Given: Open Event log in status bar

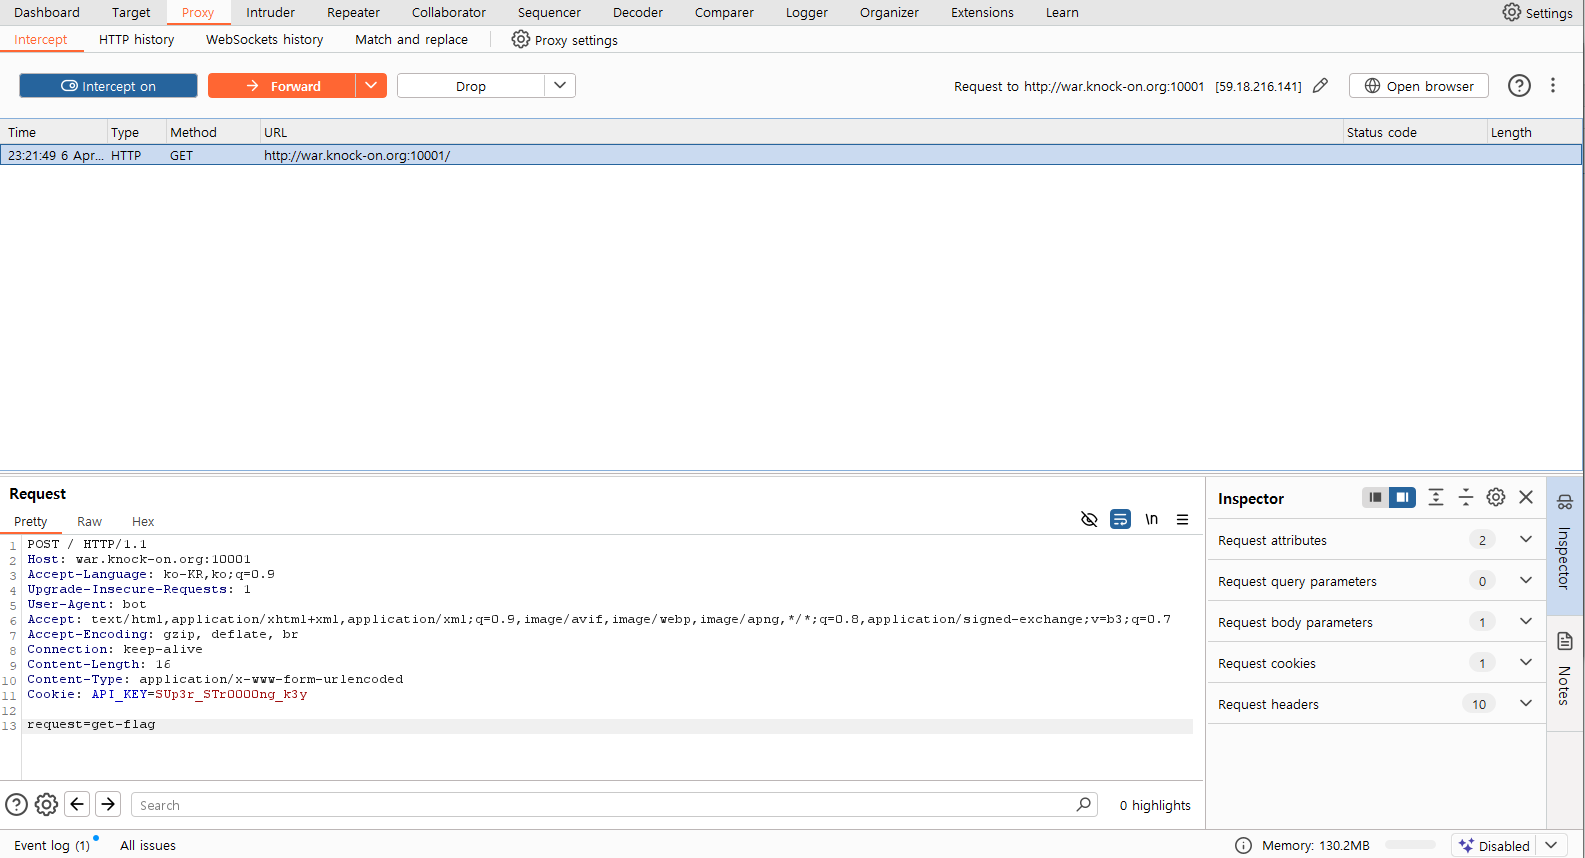Looking at the screenshot, I should (52, 845).
